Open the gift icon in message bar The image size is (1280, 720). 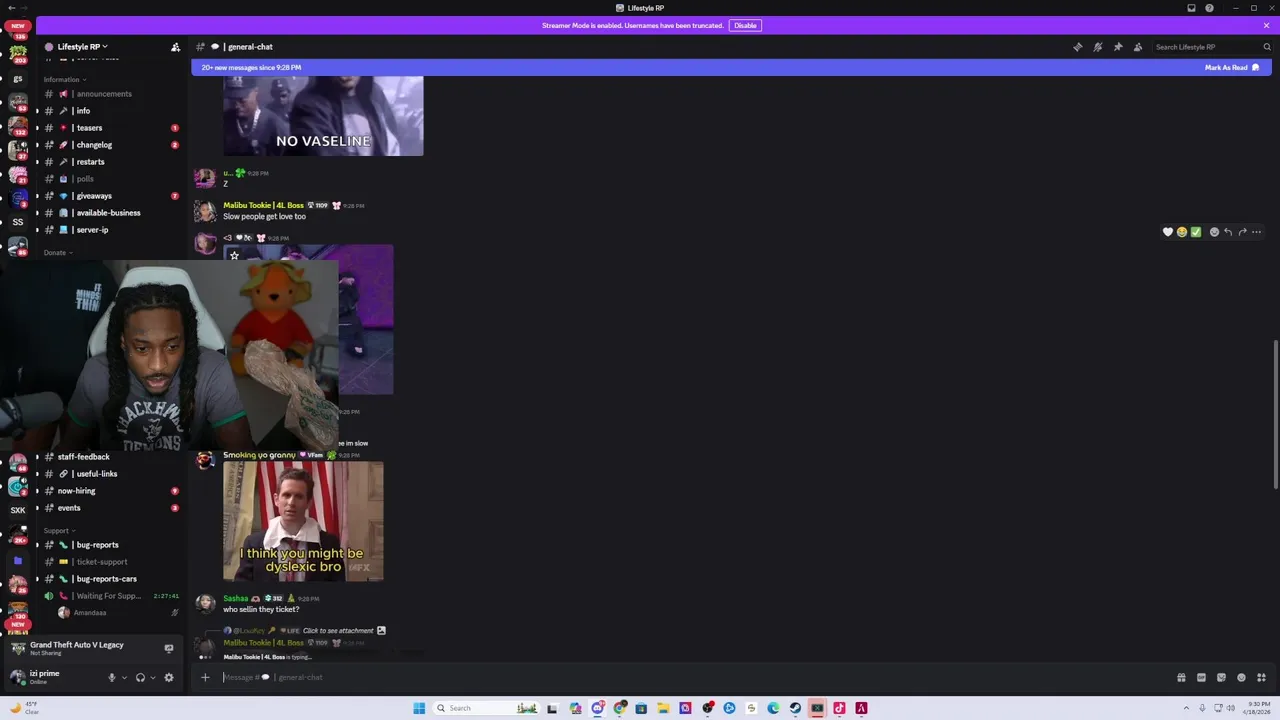point(1181,677)
